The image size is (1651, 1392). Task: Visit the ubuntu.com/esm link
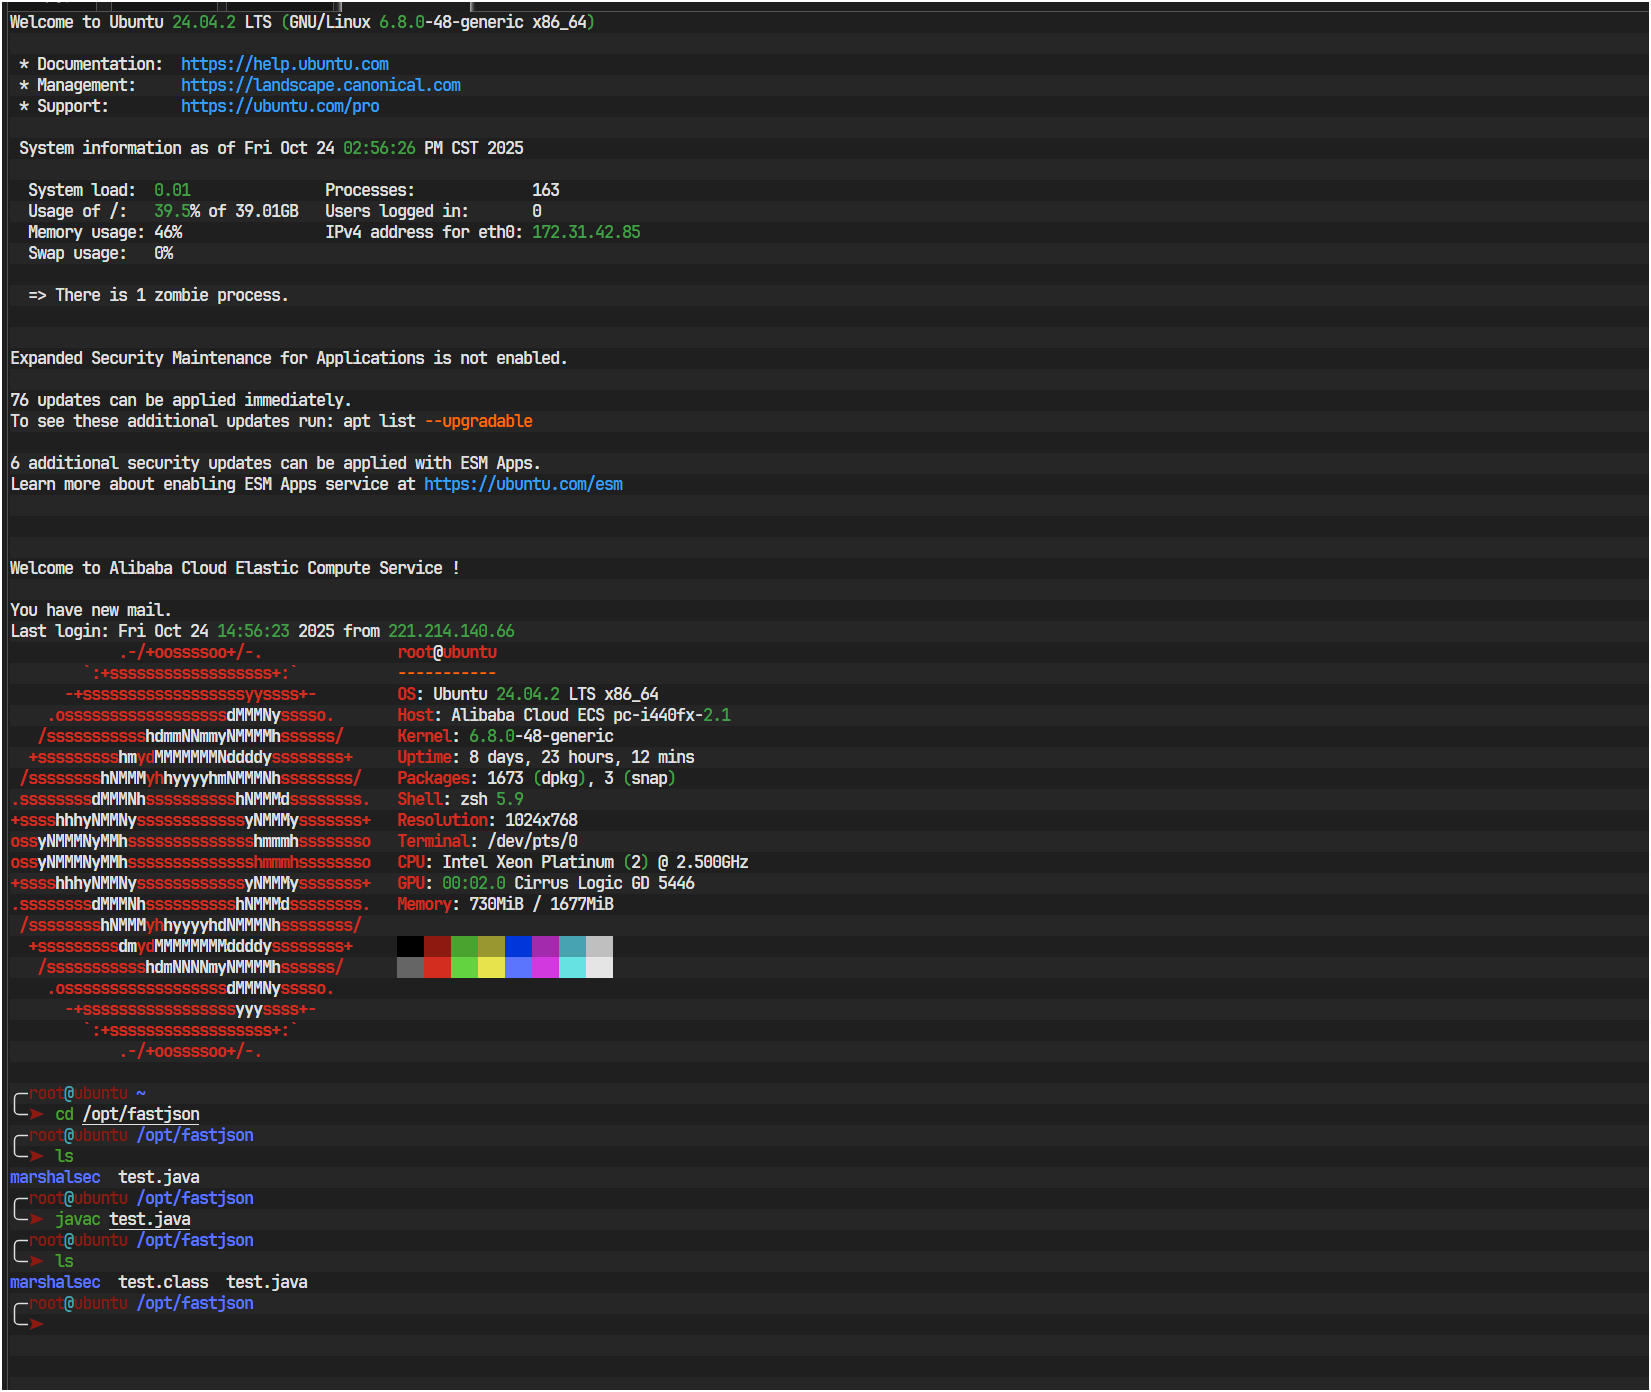tap(523, 484)
